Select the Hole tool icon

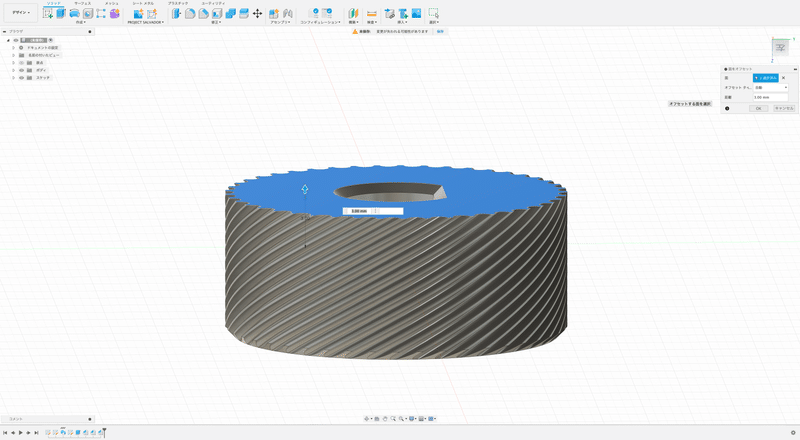(x=88, y=14)
